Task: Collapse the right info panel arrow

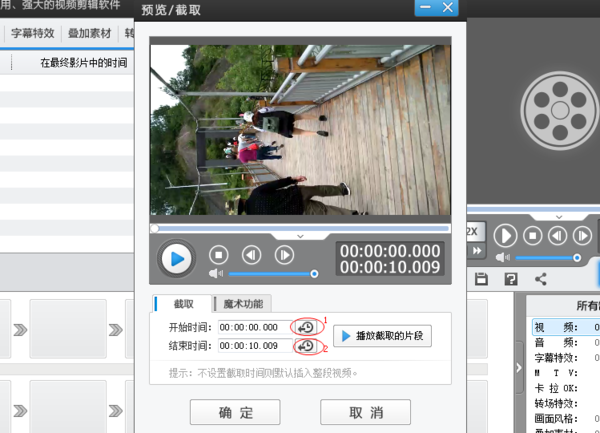Action: click(x=518, y=368)
